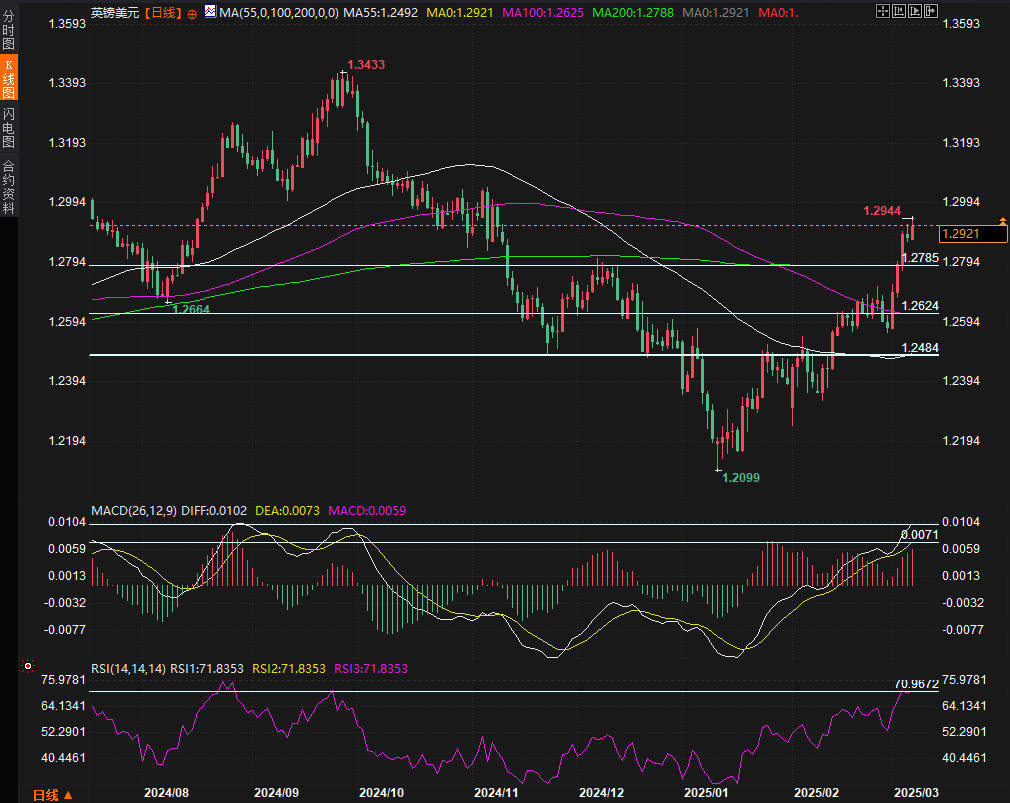Click the MACD(26,12,9) indicator label
Image resolution: width=1010 pixels, height=803 pixels.
tap(134, 510)
